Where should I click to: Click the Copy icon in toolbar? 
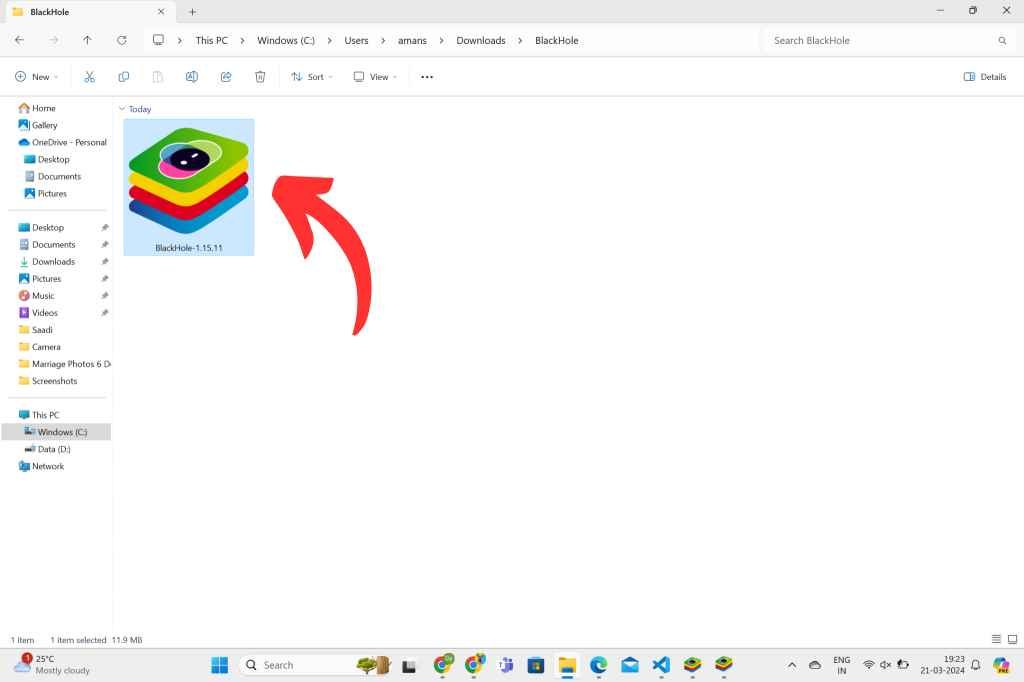(123, 77)
